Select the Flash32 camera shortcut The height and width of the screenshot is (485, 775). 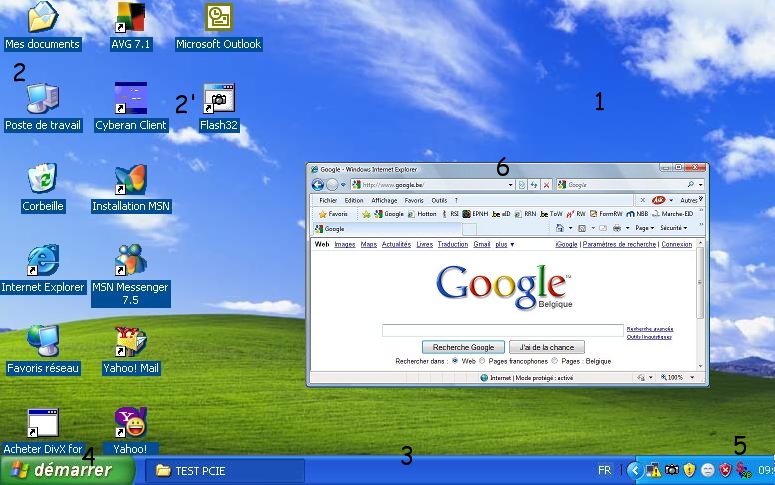click(218, 98)
